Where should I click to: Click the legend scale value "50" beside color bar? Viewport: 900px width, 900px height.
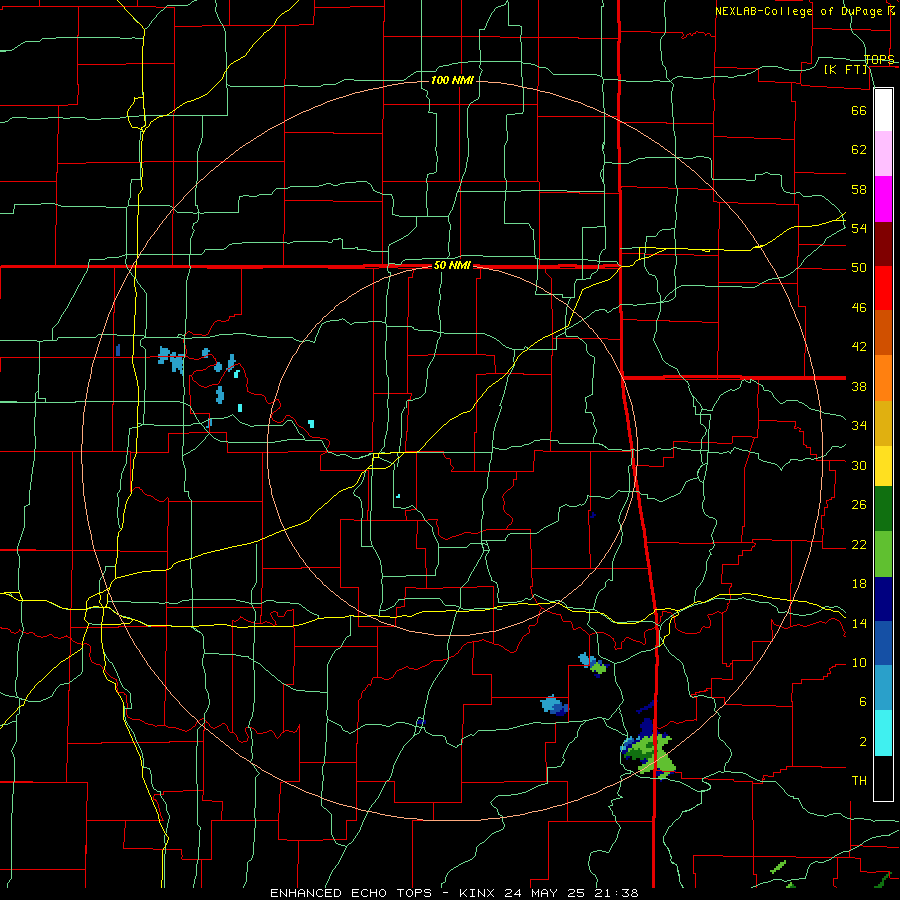click(x=859, y=268)
